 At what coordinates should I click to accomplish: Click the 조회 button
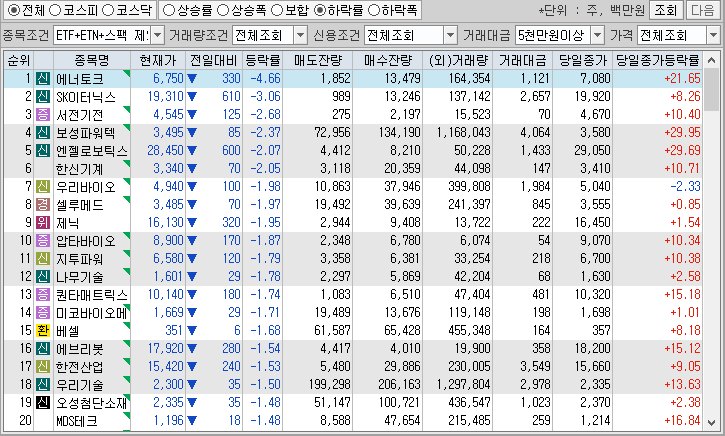coord(666,10)
